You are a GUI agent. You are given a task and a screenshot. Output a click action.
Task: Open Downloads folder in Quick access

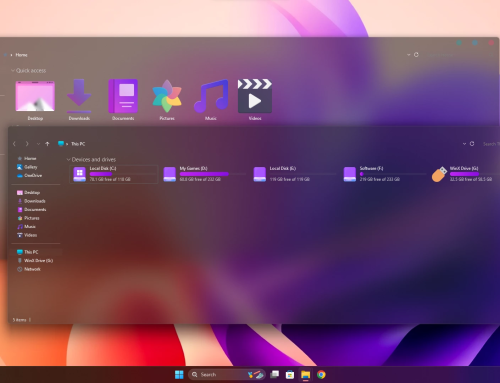click(79, 100)
